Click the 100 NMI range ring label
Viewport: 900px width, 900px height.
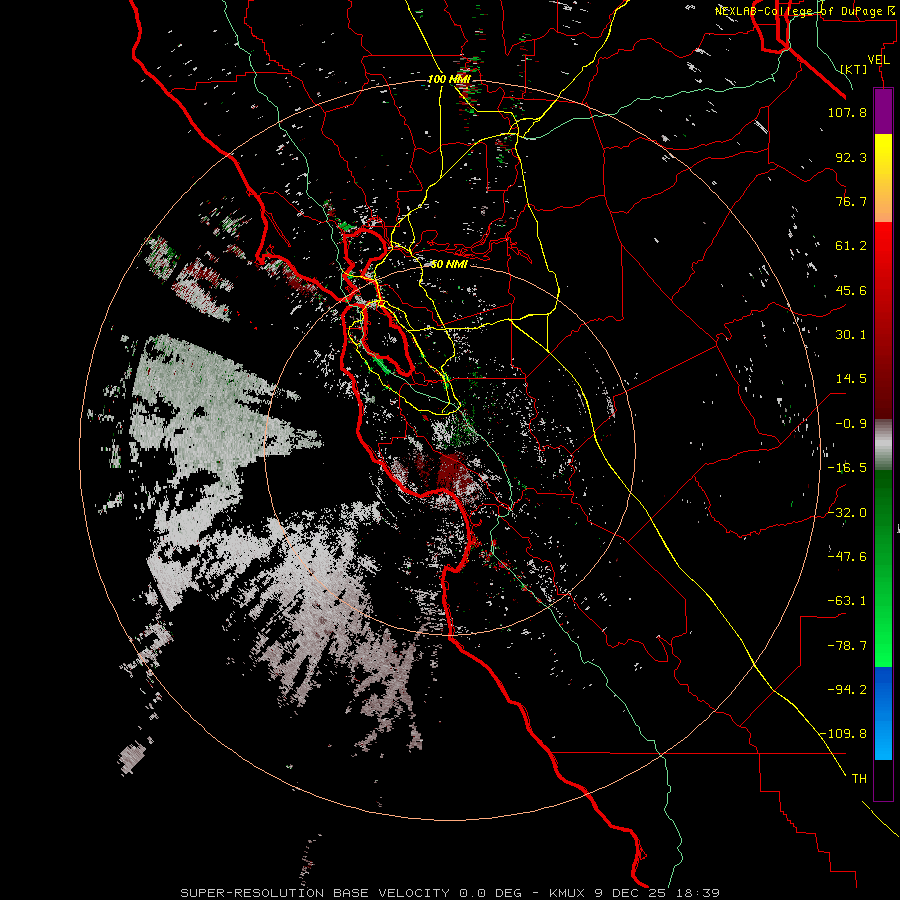(x=449, y=79)
